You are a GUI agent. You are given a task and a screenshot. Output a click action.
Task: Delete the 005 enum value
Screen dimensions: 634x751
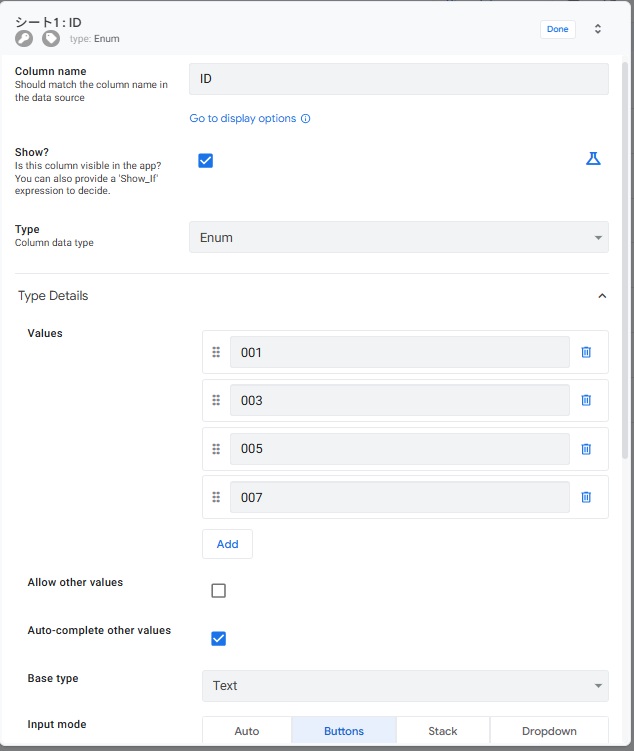pos(586,449)
